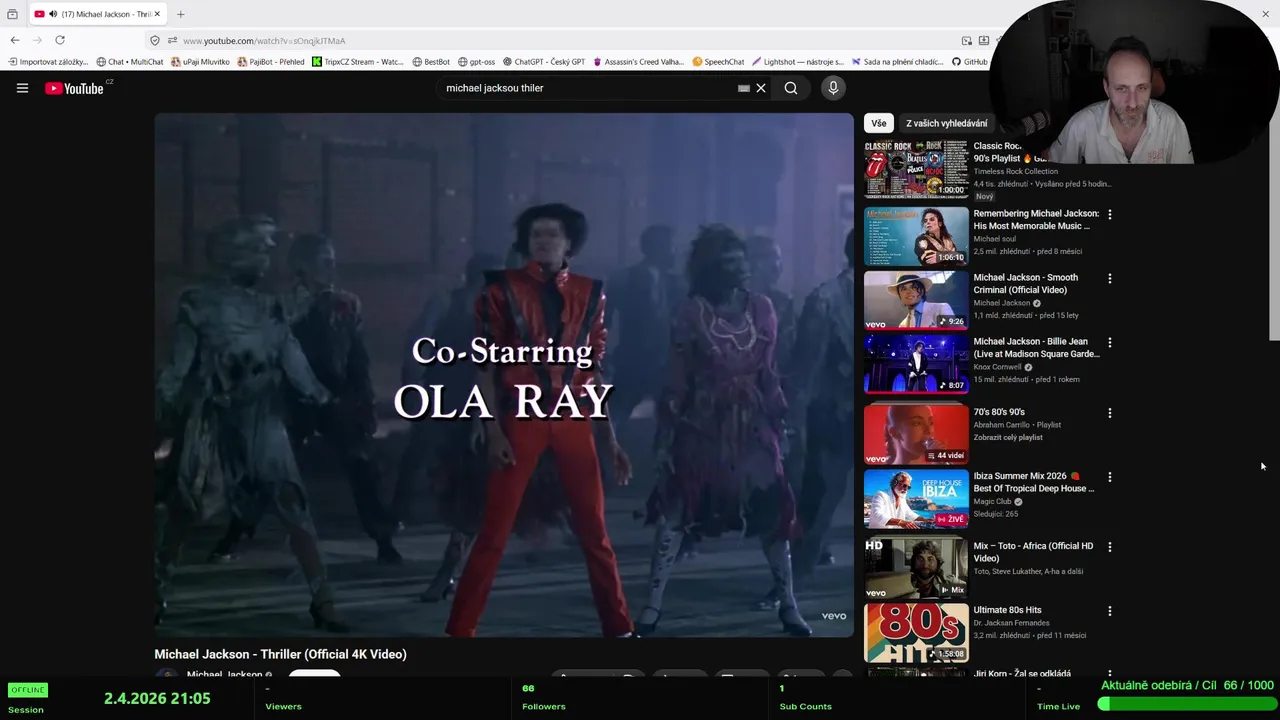Open title 'Ibiza Summer Mix 2026'
The height and width of the screenshot is (720, 1280).
[1034, 482]
